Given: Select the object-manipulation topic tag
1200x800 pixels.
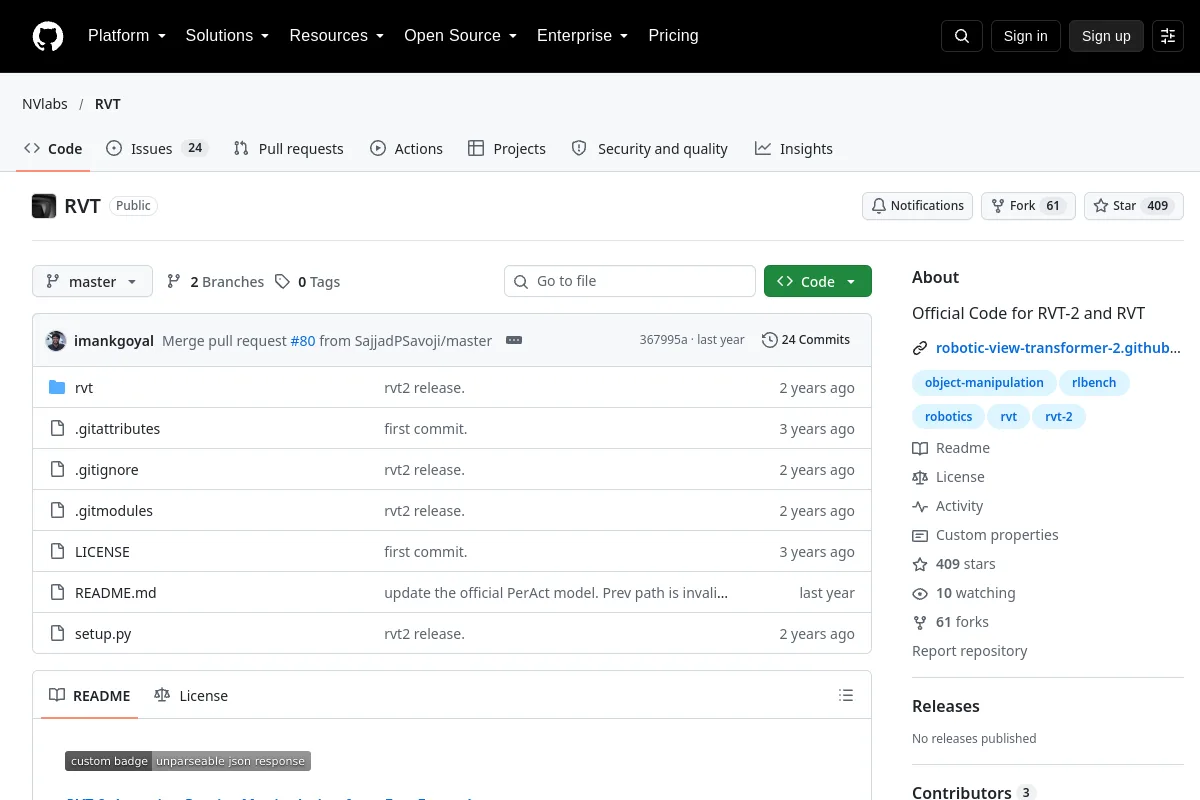Looking at the screenshot, I should coord(984,383).
